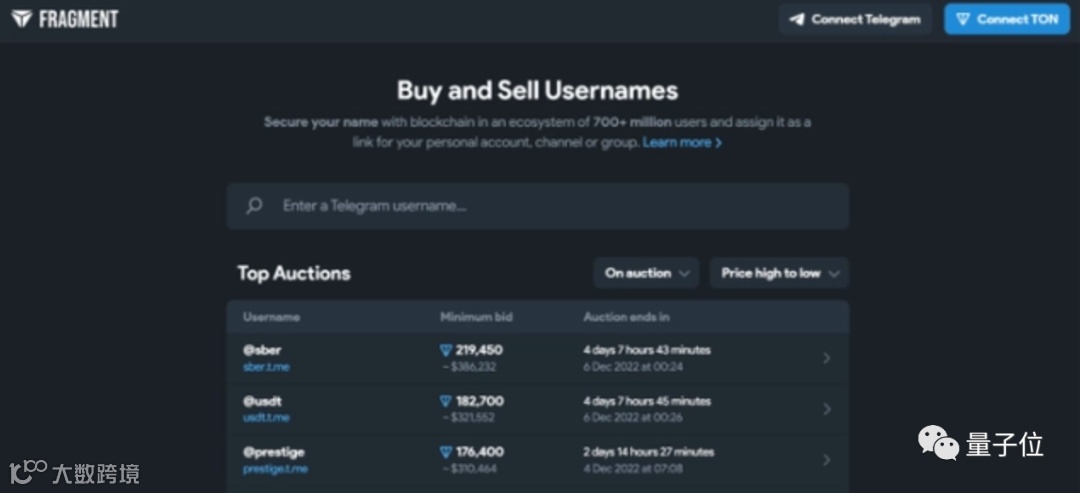Focus the Telegram username search field

pos(537,206)
